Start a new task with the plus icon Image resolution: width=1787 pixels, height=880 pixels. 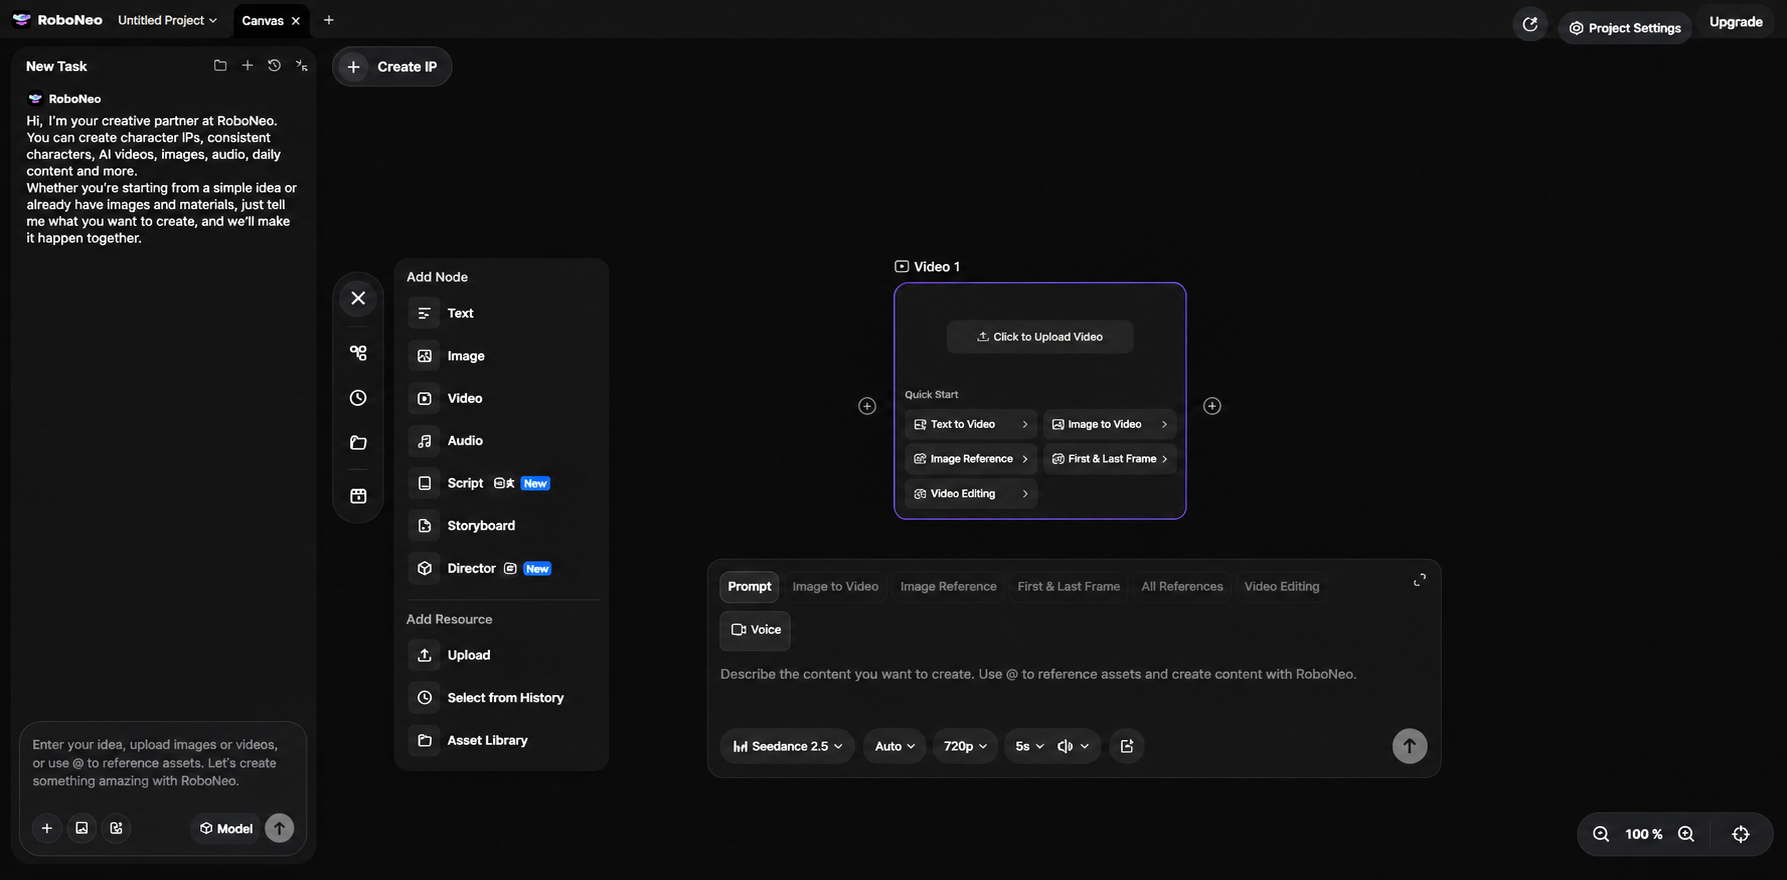[247, 66]
